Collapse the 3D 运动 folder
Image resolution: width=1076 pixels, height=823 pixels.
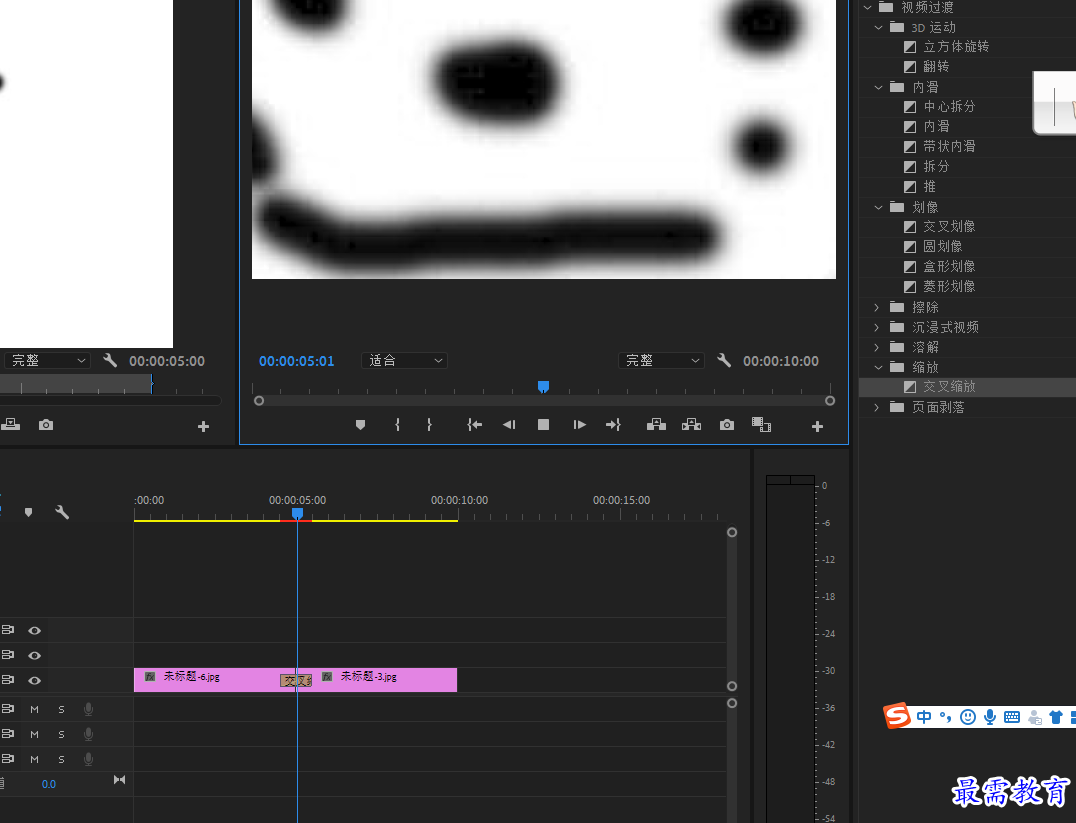pos(878,27)
